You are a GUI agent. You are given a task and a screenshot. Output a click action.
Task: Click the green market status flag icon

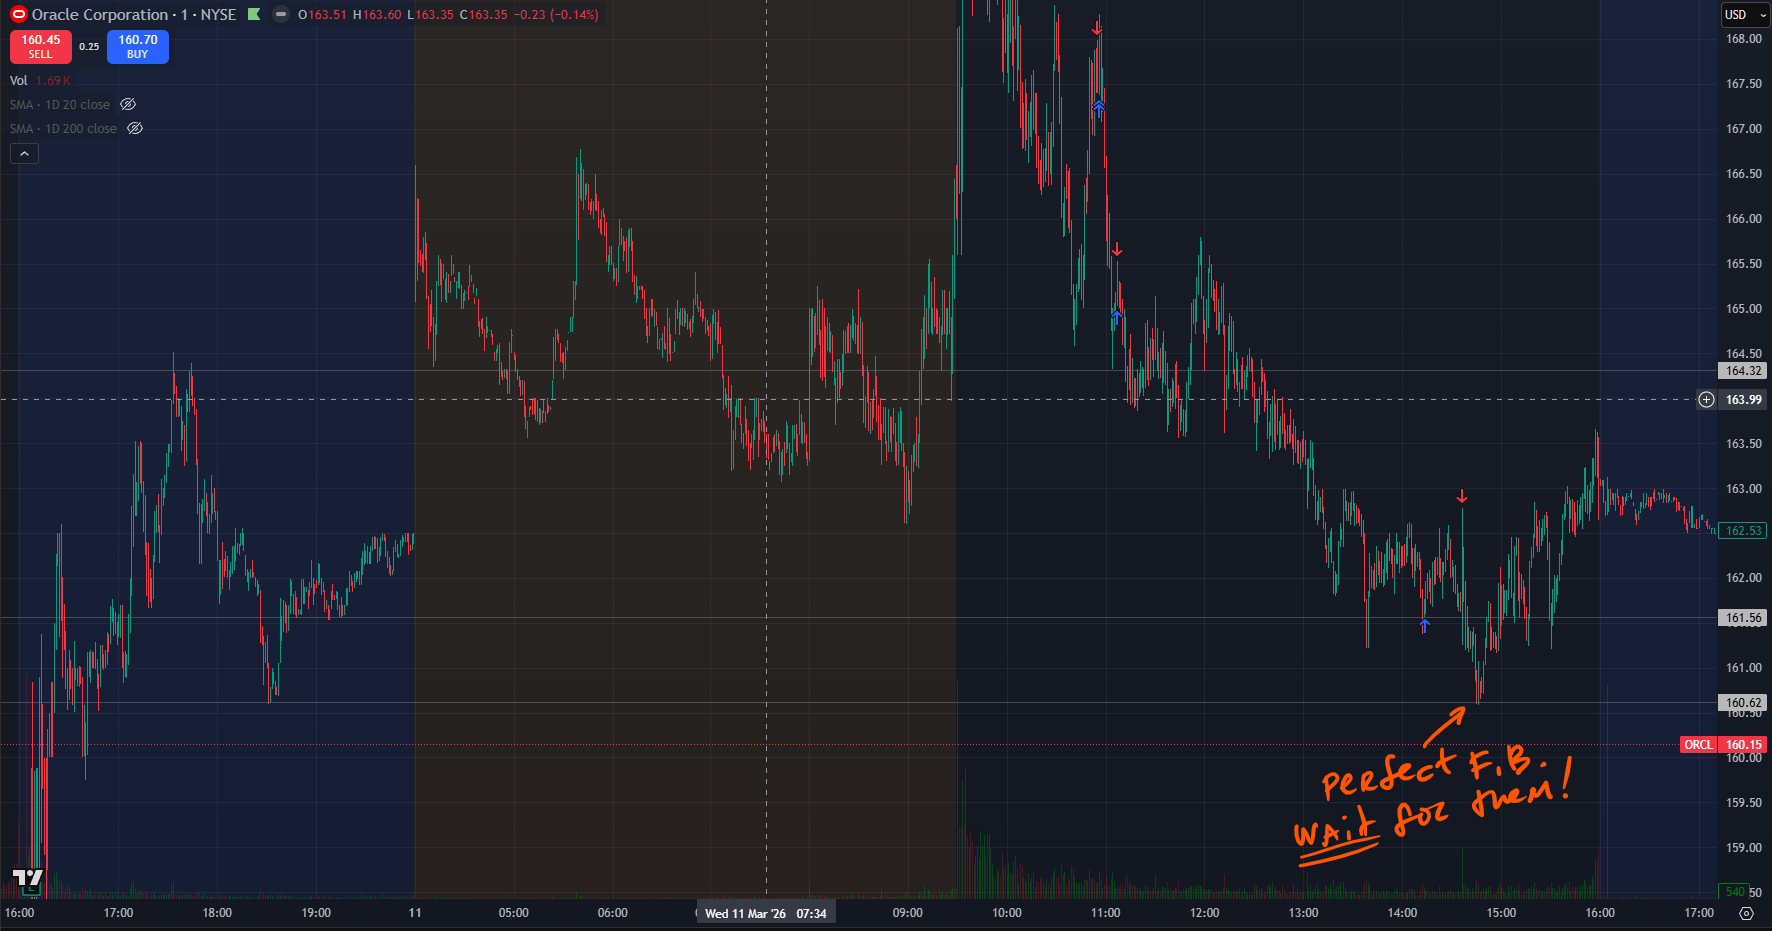[254, 14]
